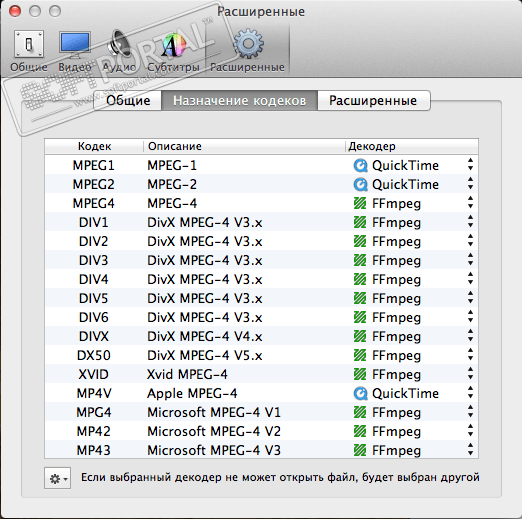The height and width of the screenshot is (519, 522).
Task: Click the 'Microsoft MPEG-4 V1' description
Action: pyautogui.click(x=214, y=412)
